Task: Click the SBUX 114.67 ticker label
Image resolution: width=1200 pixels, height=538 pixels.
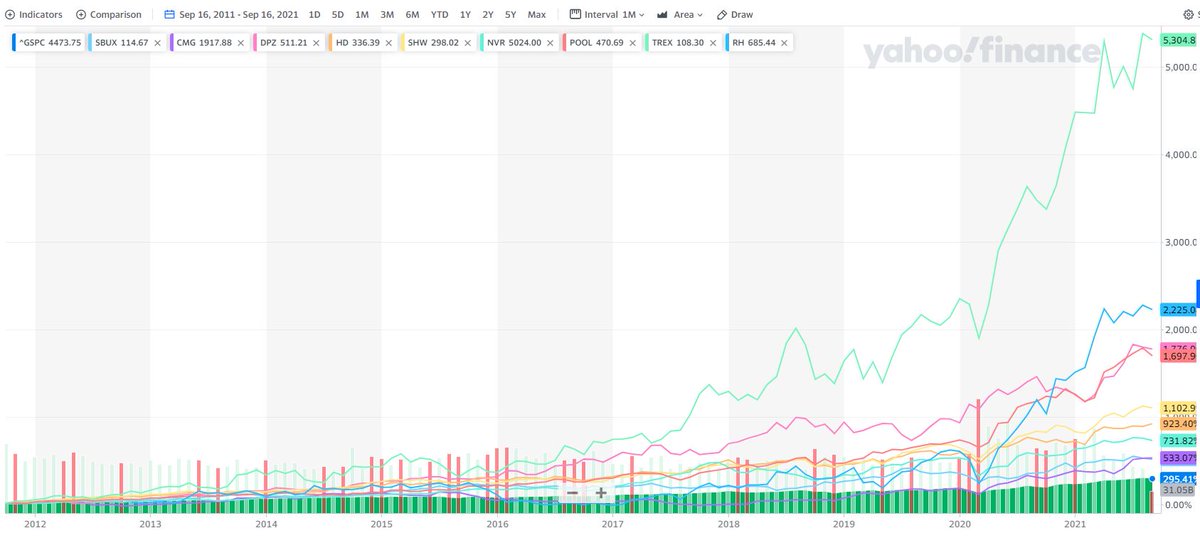Action: pos(121,43)
